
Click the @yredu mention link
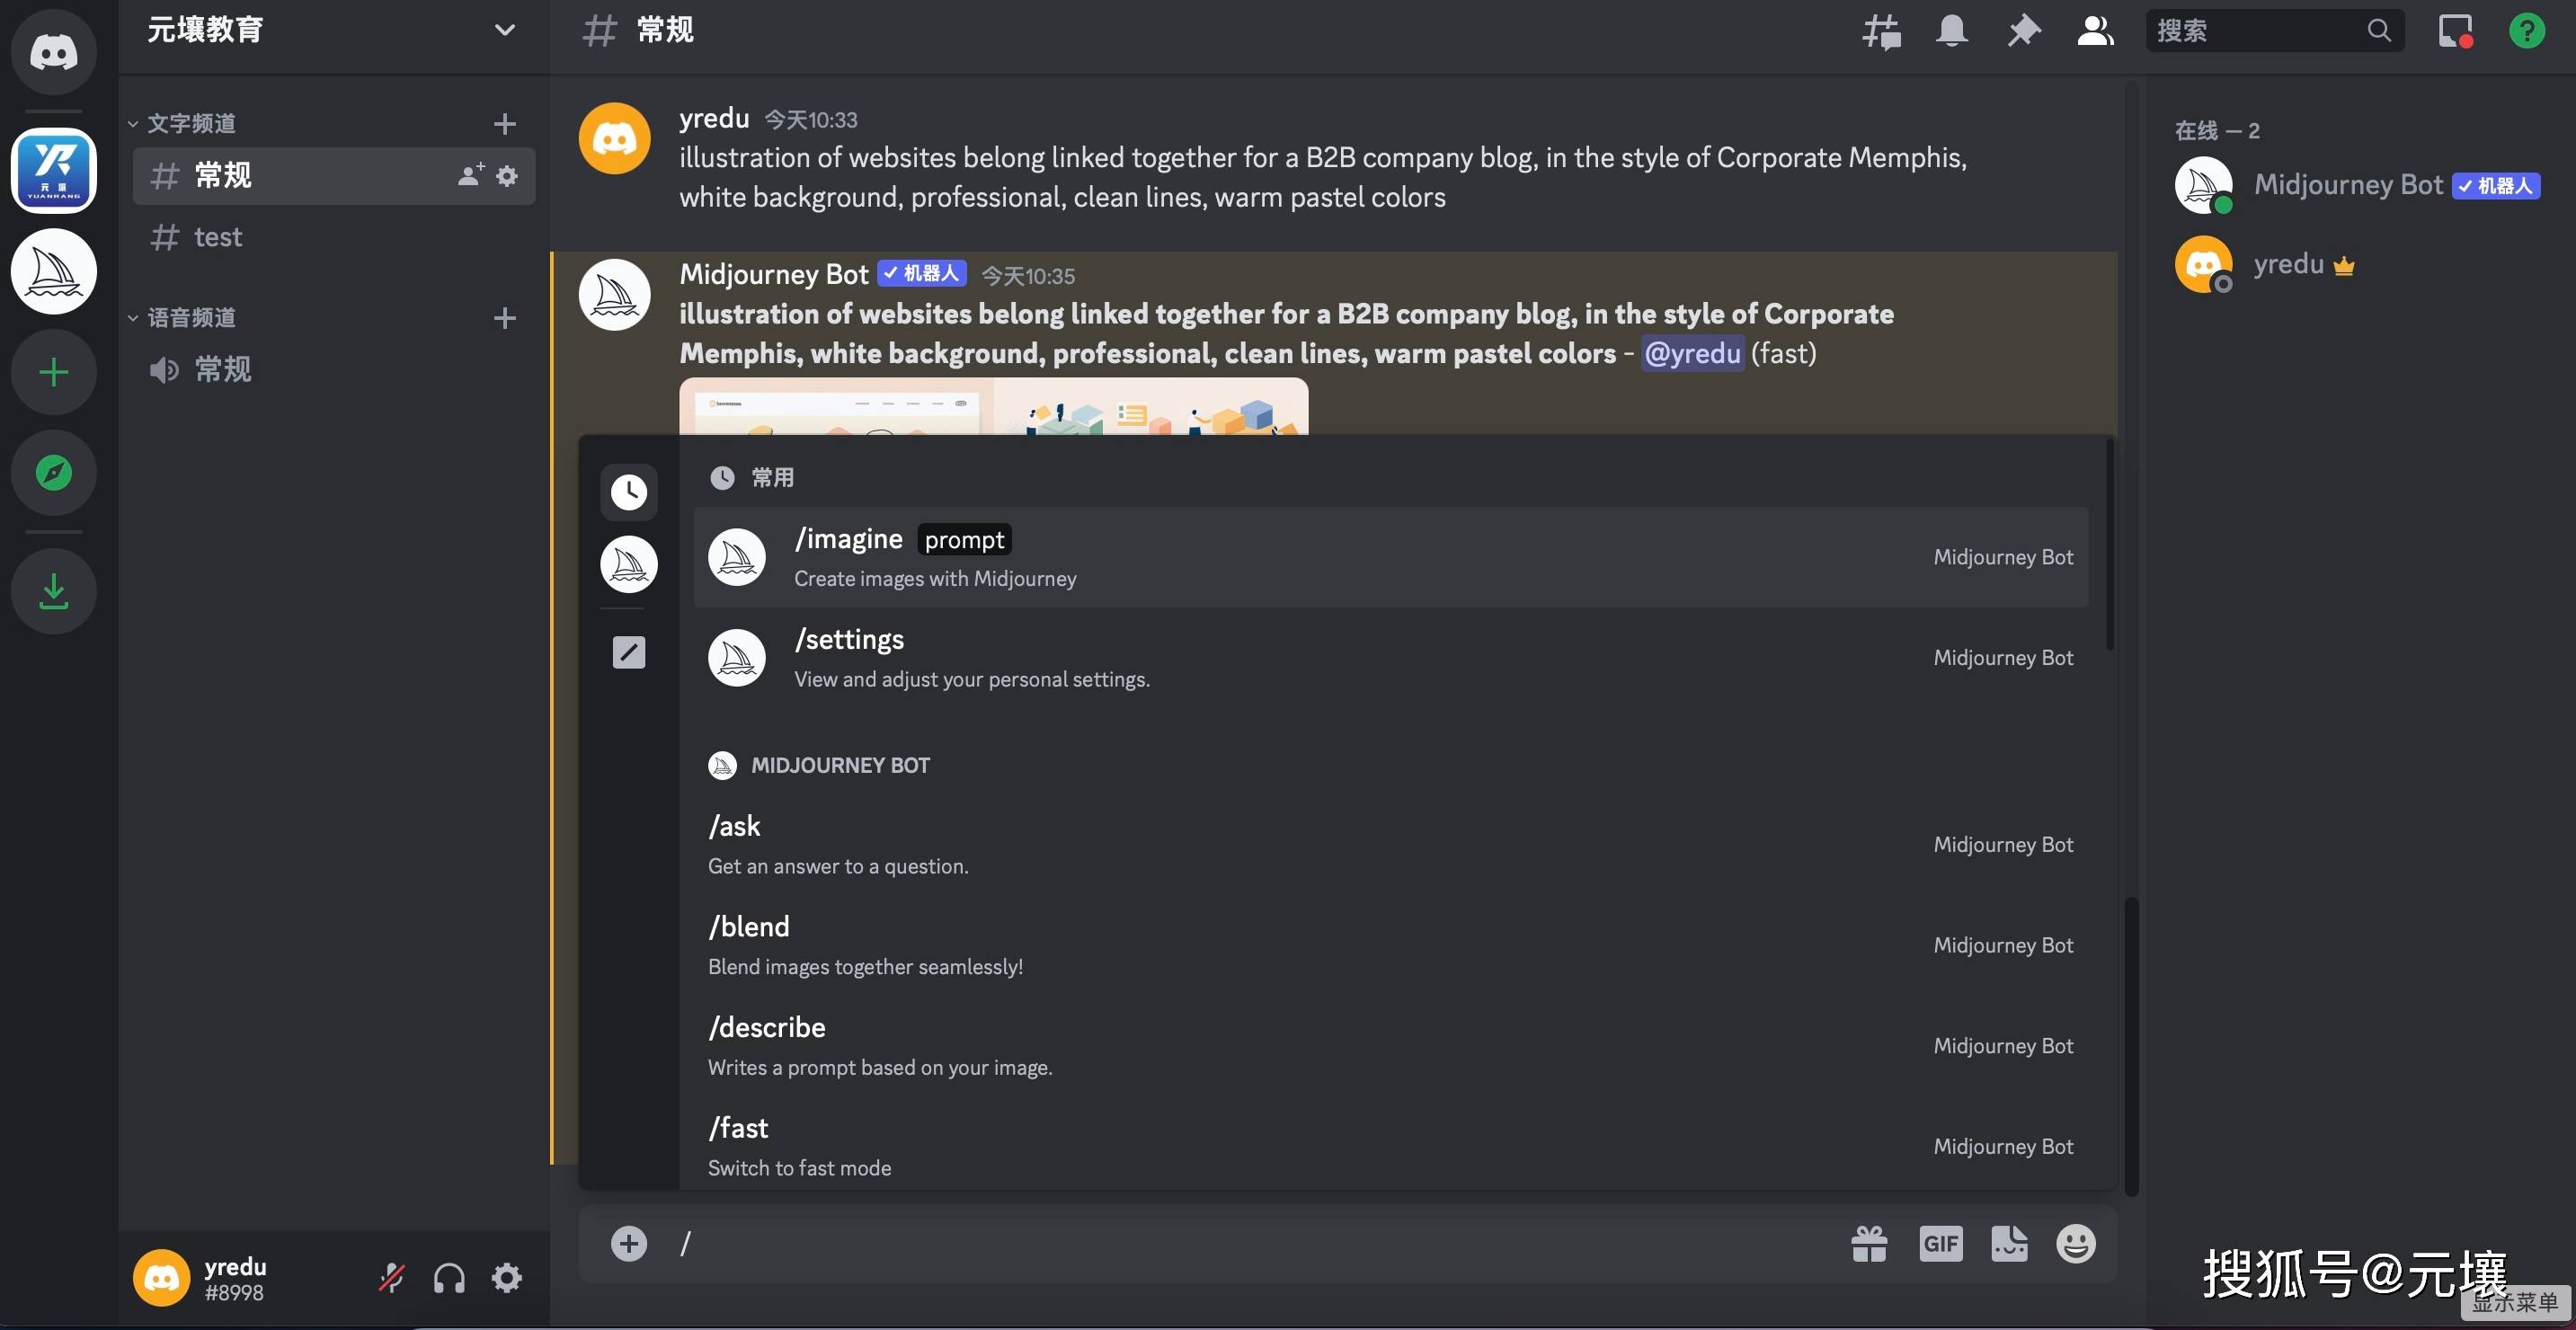click(x=1692, y=353)
